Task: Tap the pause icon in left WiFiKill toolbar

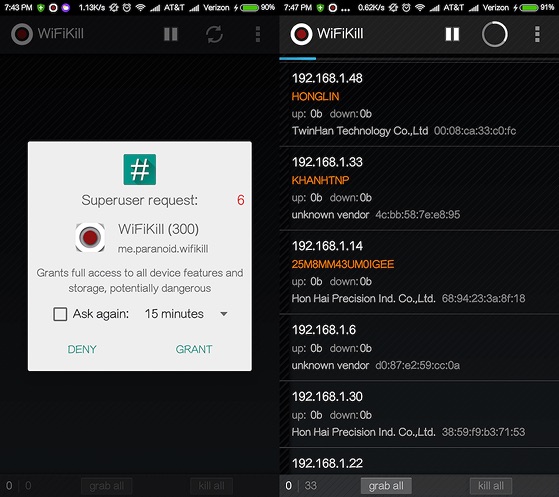Action: coord(171,34)
